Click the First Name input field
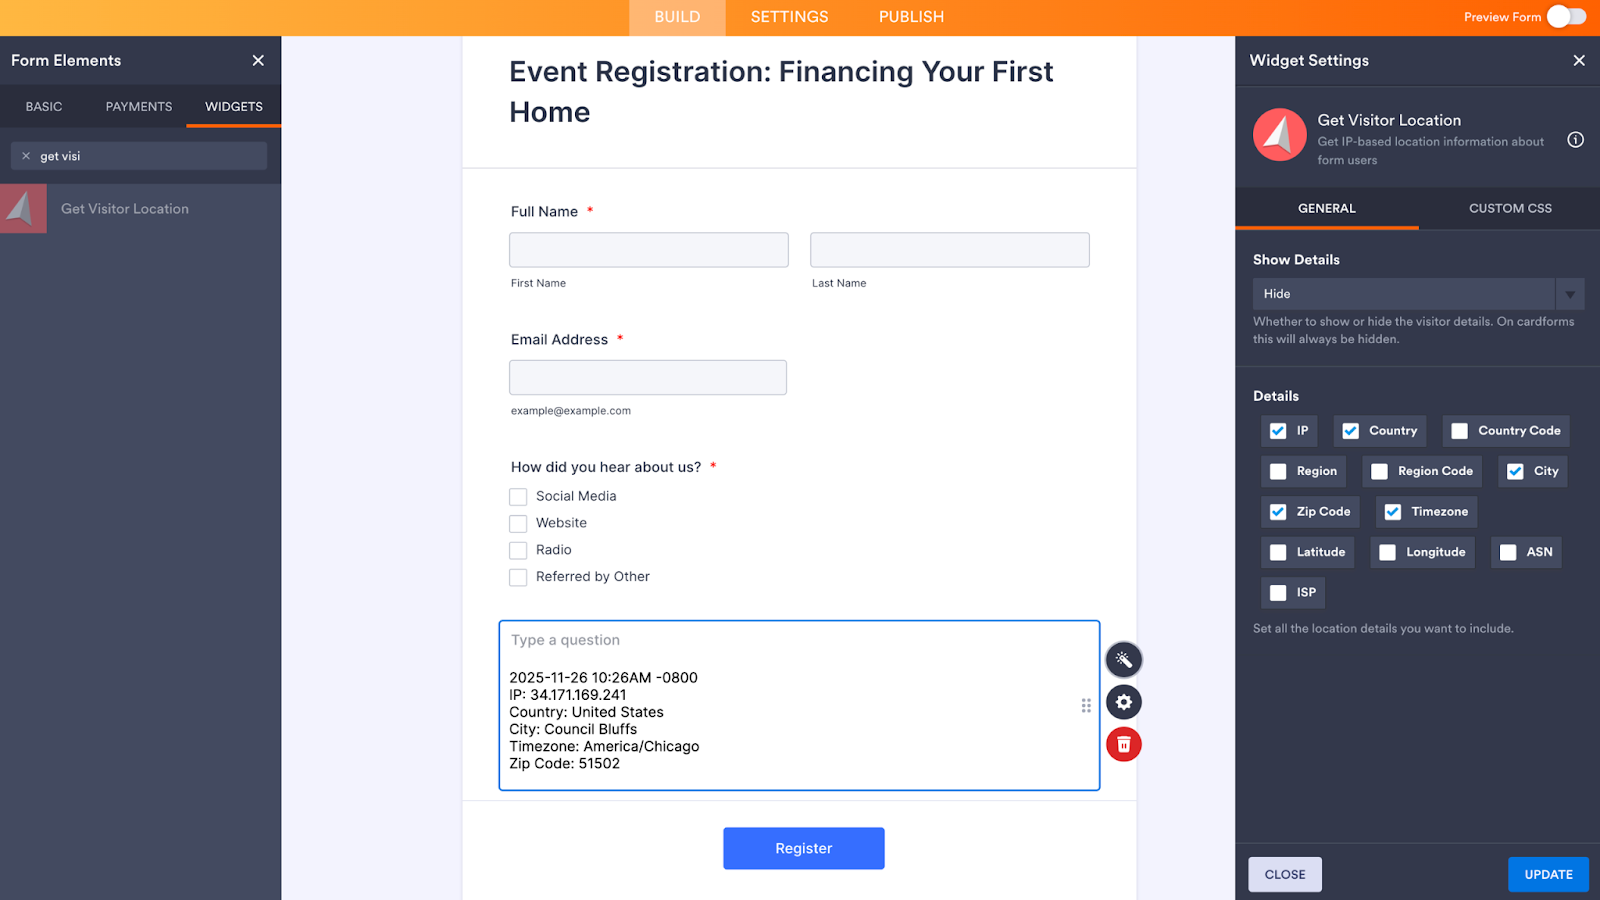Viewport: 1600px width, 900px height. coord(648,249)
